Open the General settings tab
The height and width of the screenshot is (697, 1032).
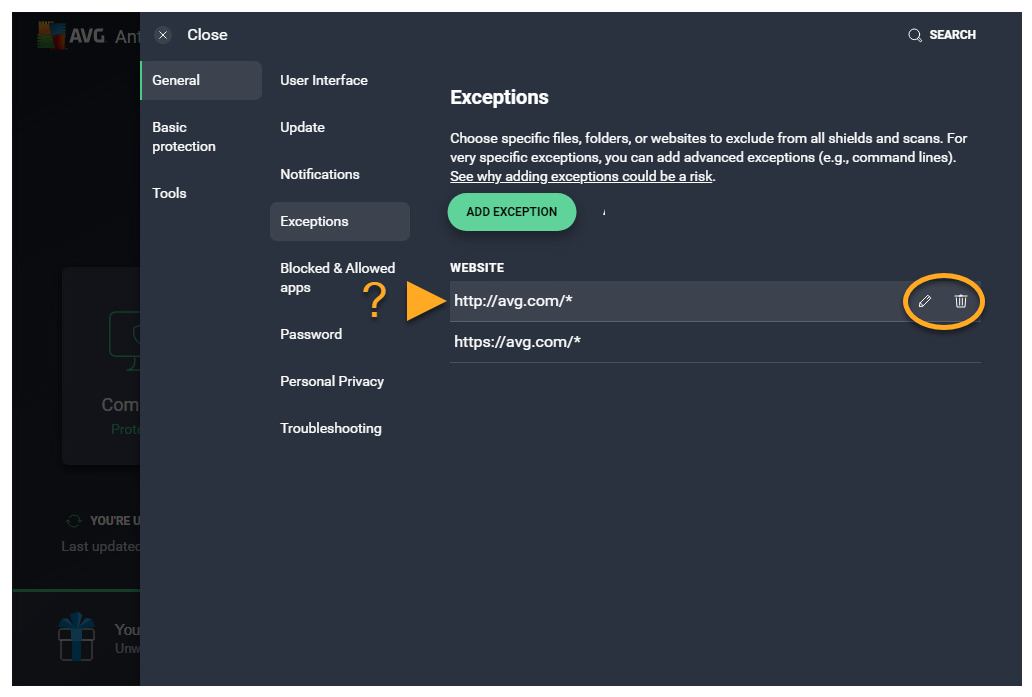coord(201,80)
